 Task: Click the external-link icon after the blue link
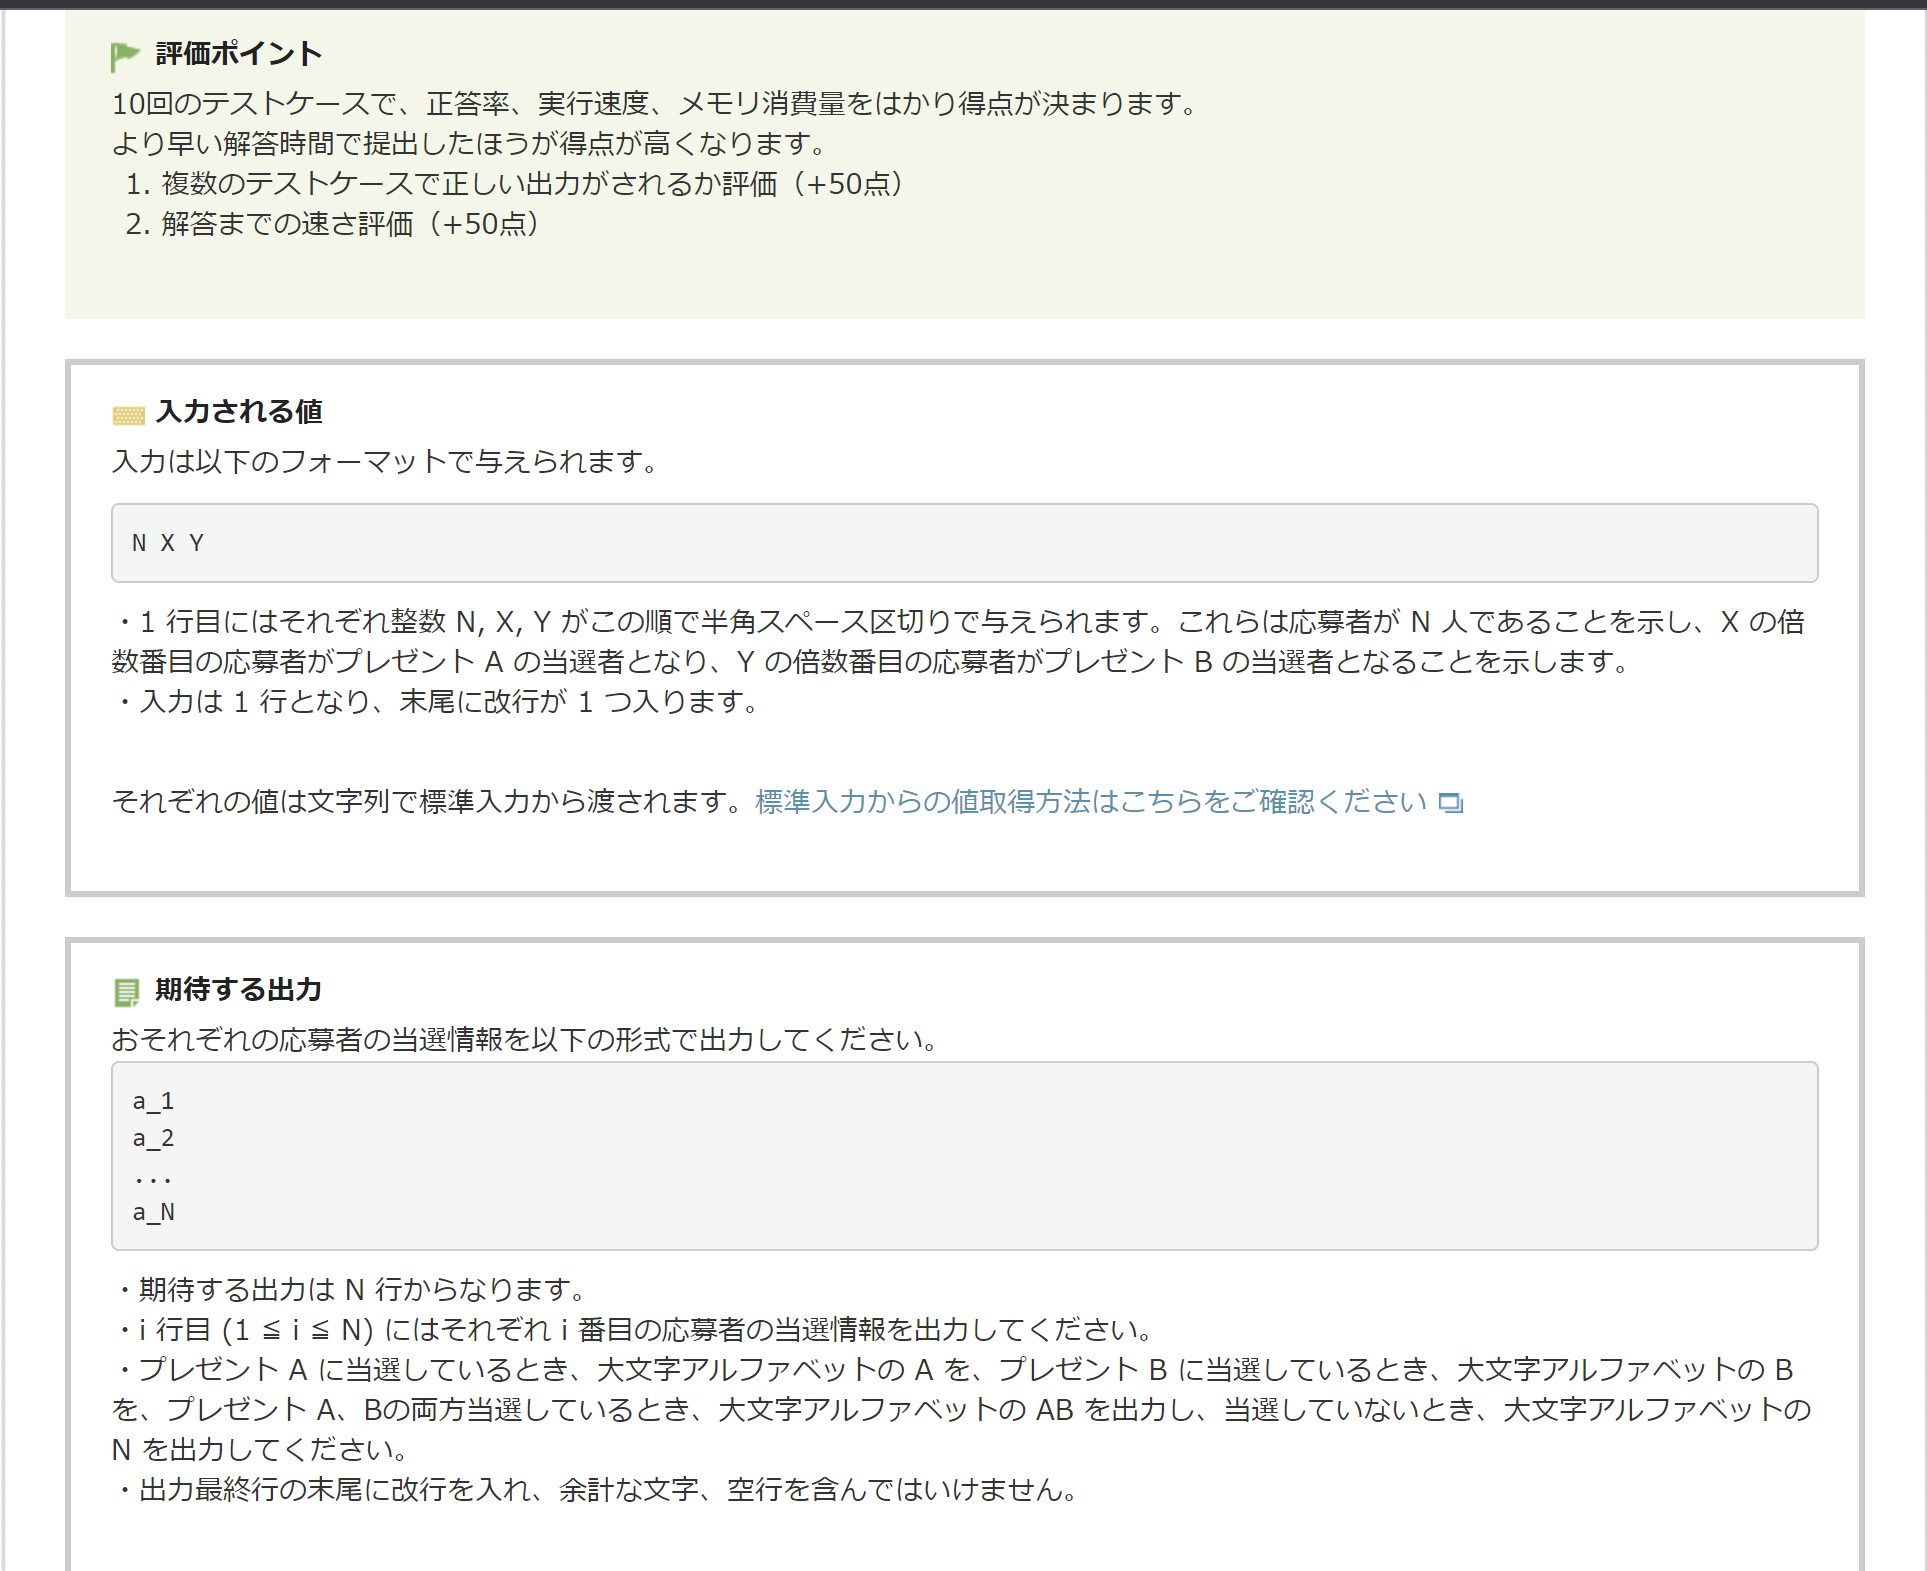pyautogui.click(x=1450, y=803)
